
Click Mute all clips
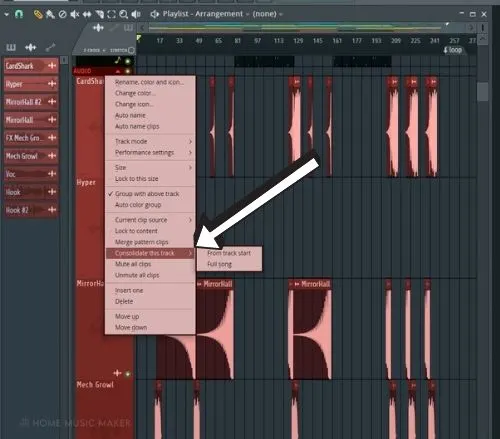(x=150, y=264)
